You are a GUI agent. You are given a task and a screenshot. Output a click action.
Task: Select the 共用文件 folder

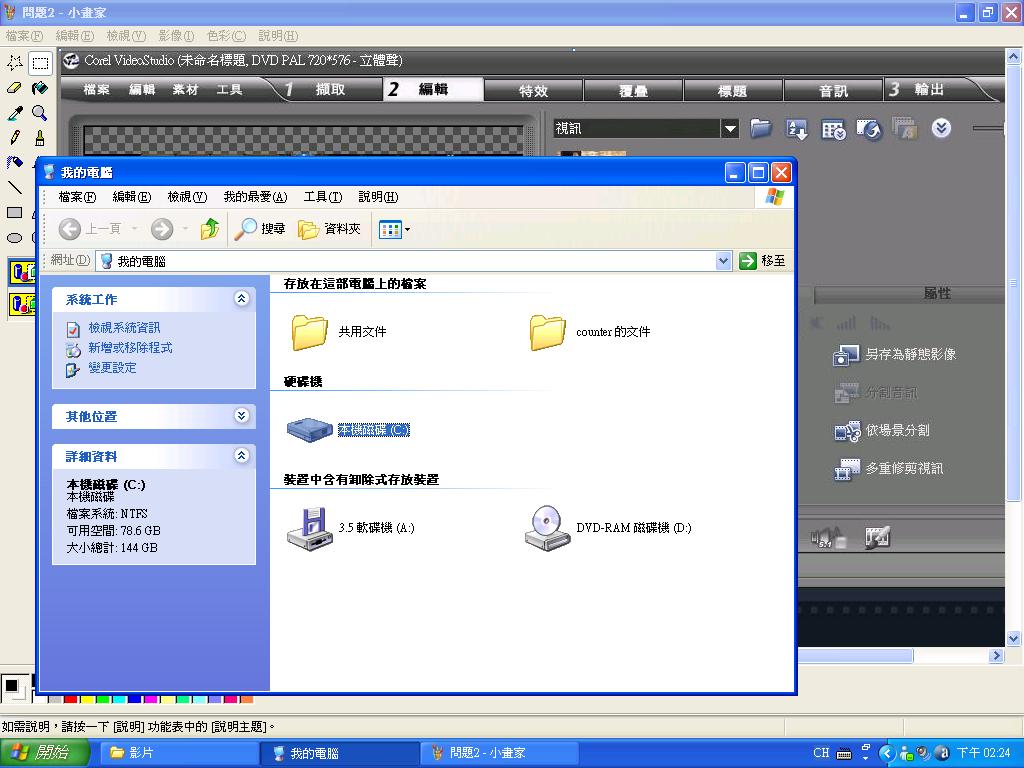340,332
